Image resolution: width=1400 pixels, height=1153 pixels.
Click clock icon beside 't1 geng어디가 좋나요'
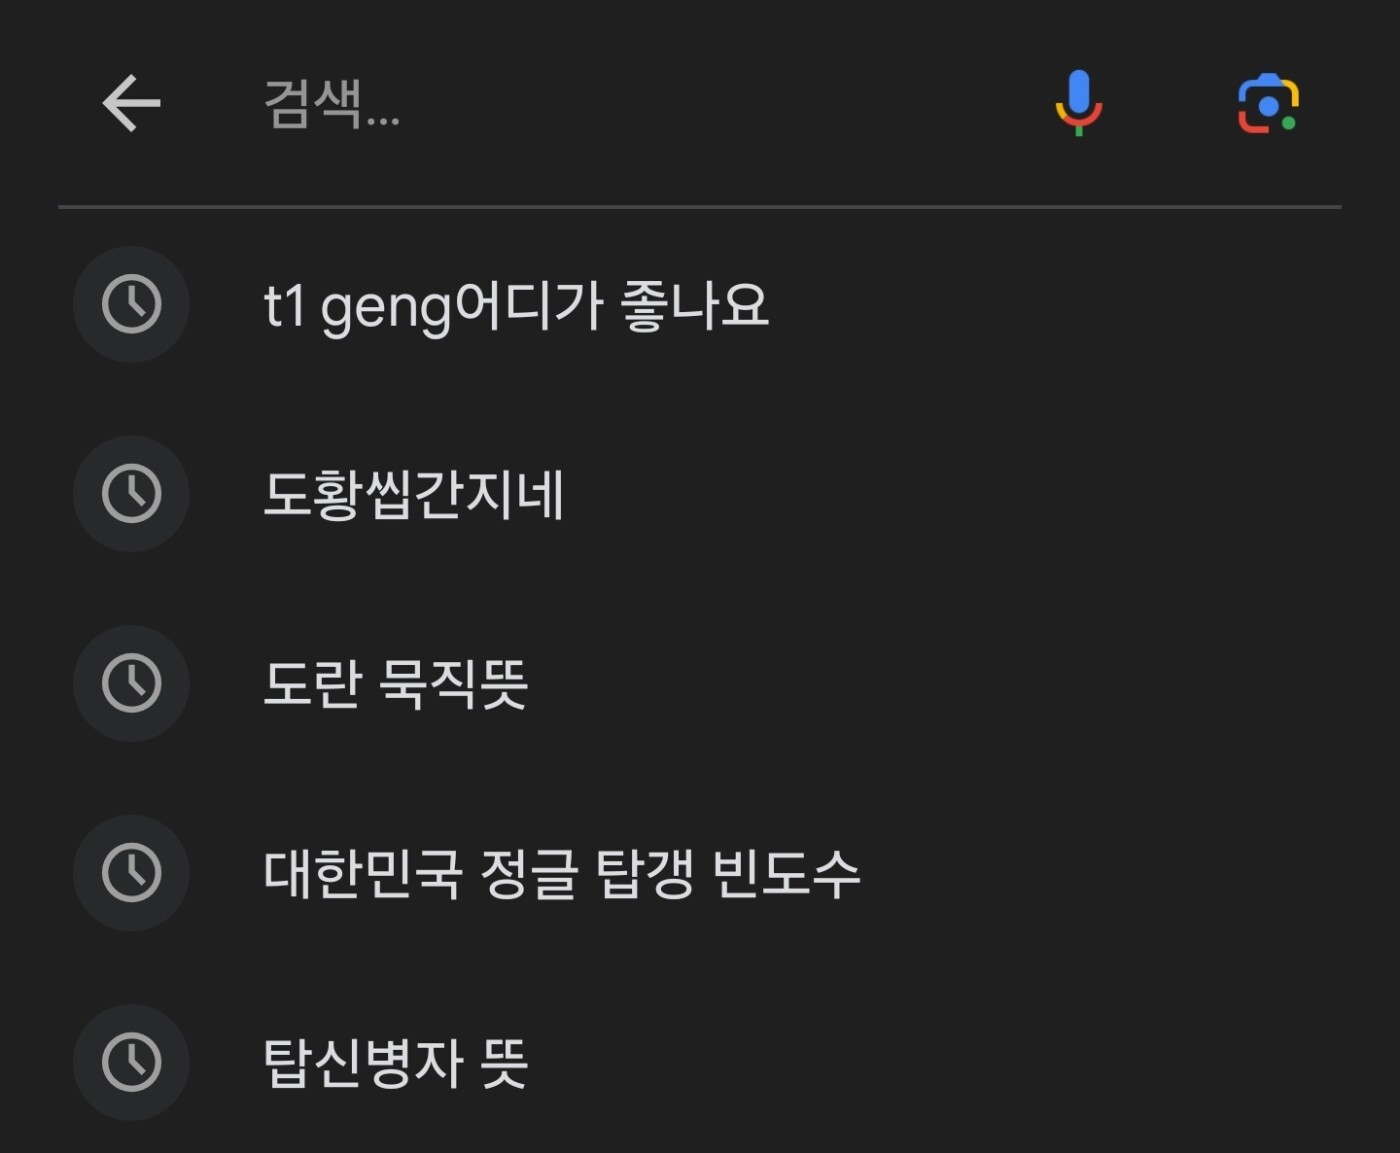pos(131,304)
